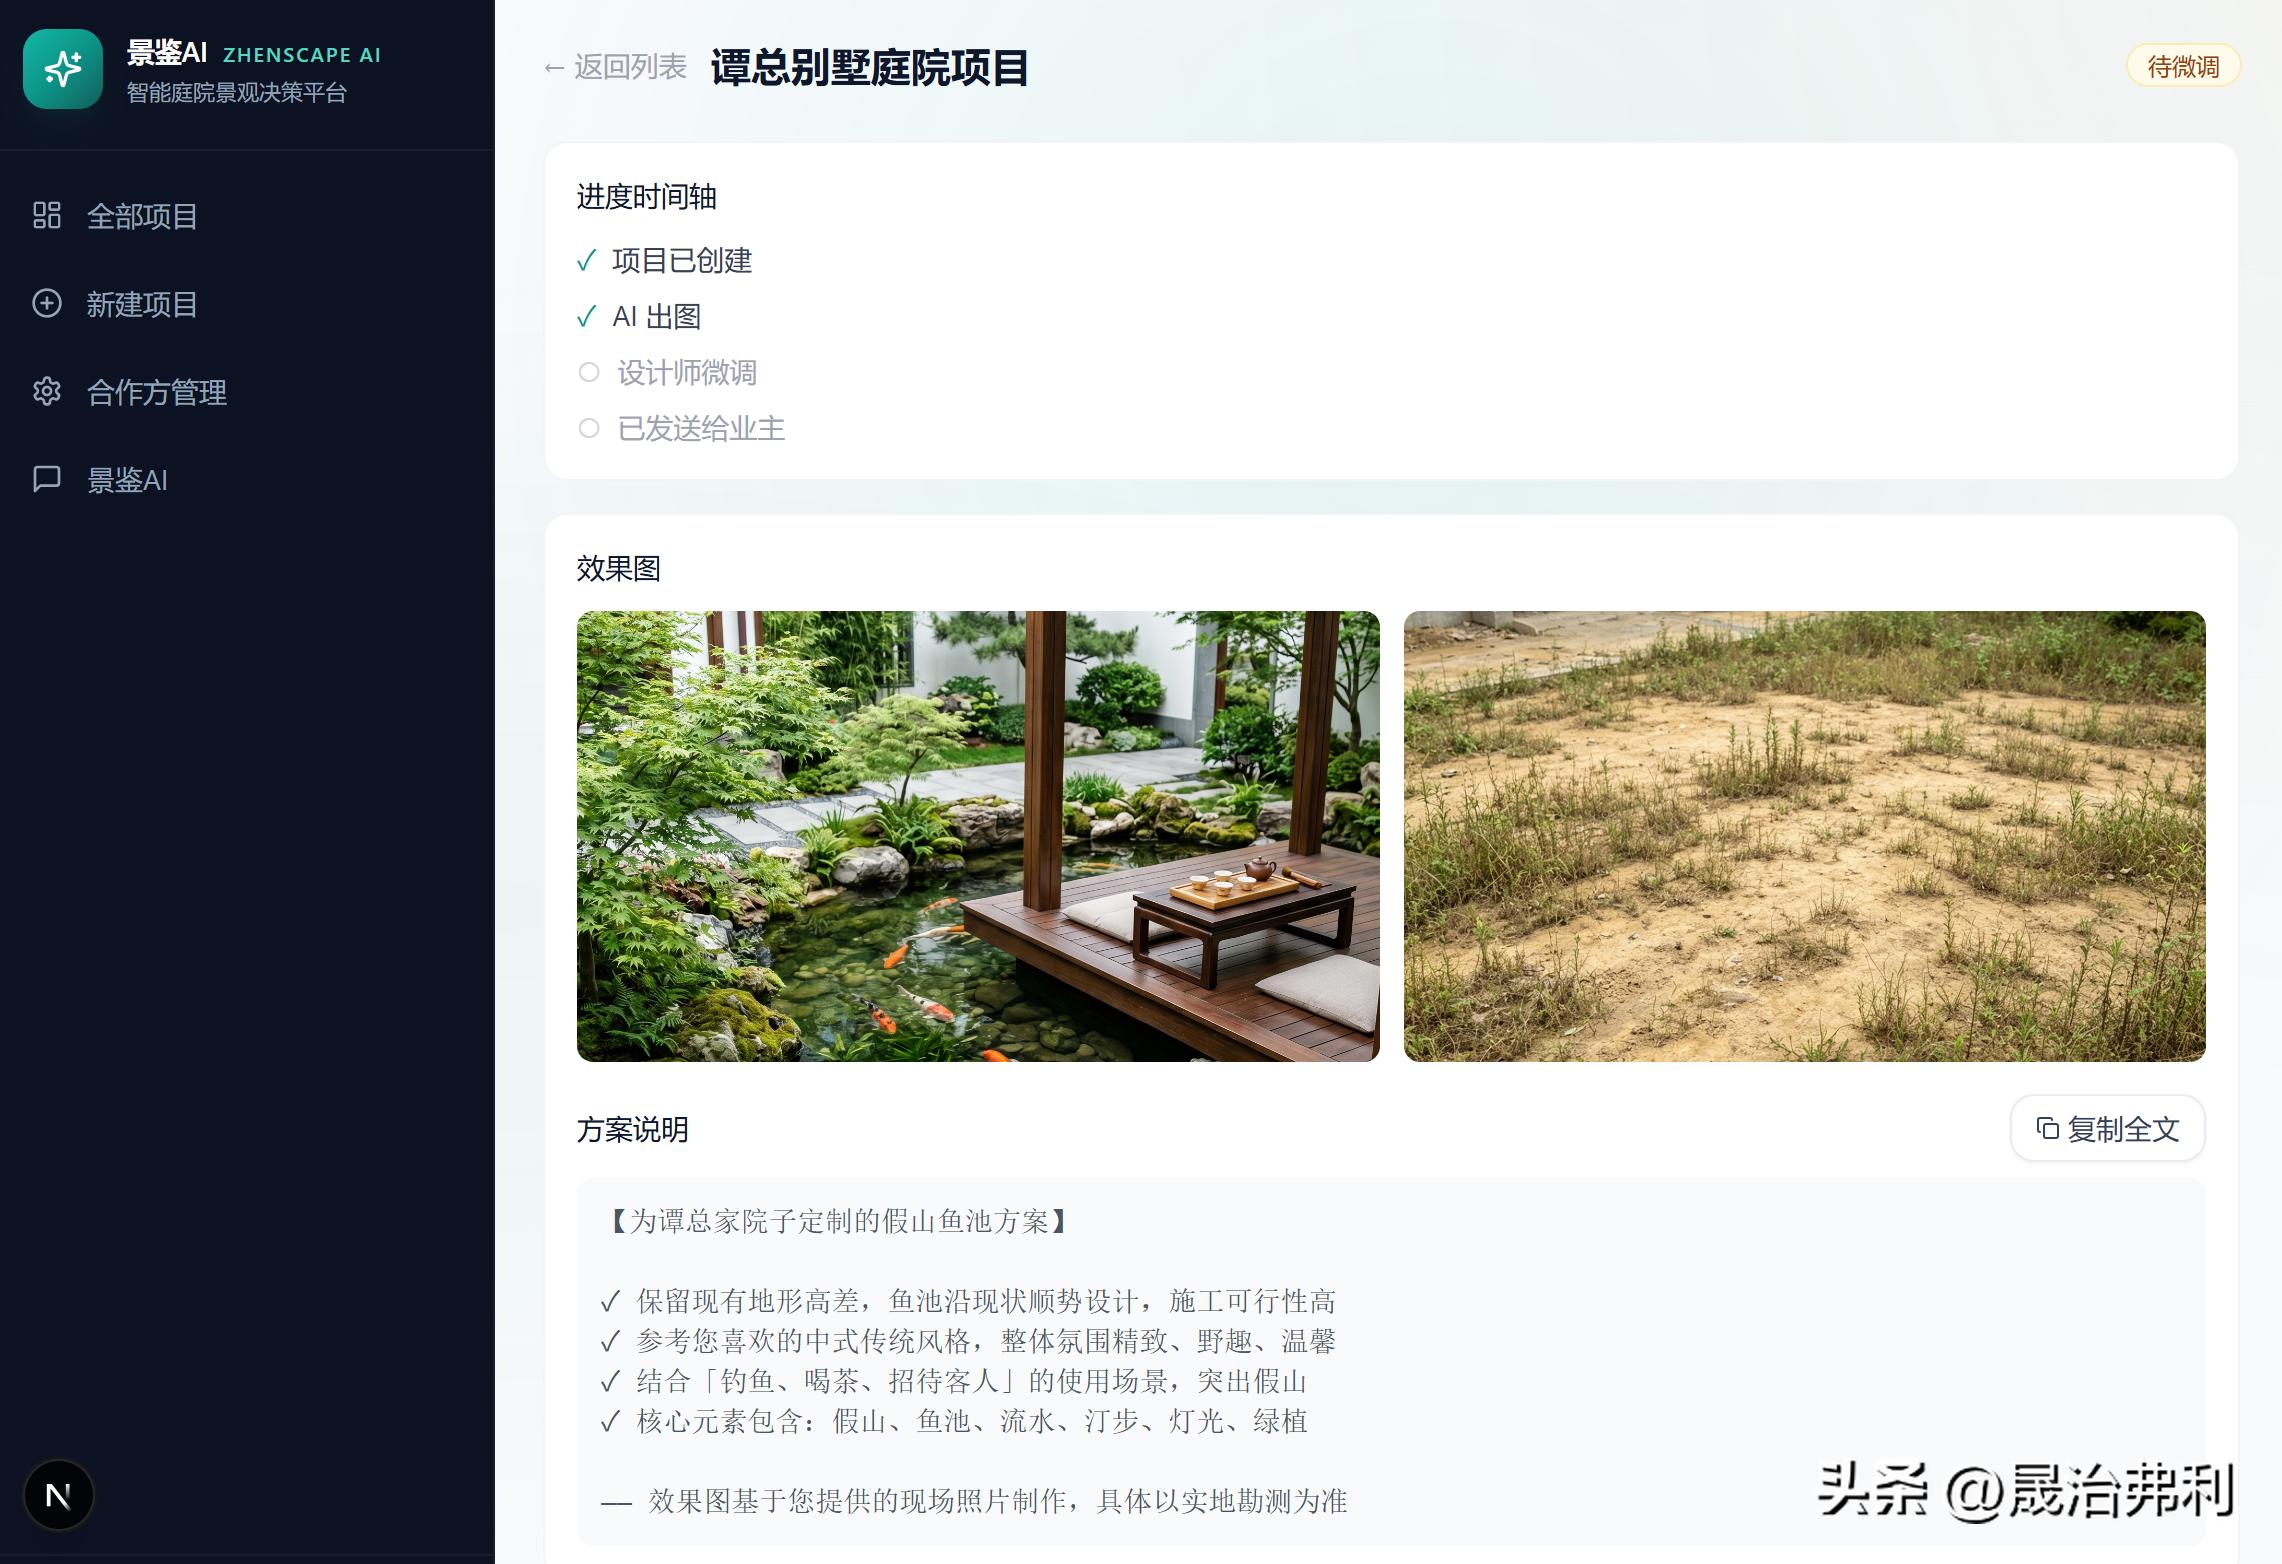
Task: Click the 效果图 section heading
Action: tap(618, 569)
